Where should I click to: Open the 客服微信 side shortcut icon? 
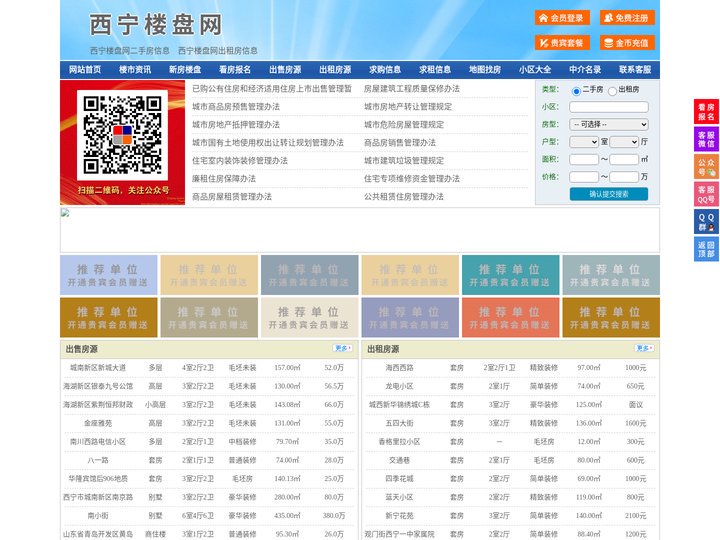click(x=706, y=139)
